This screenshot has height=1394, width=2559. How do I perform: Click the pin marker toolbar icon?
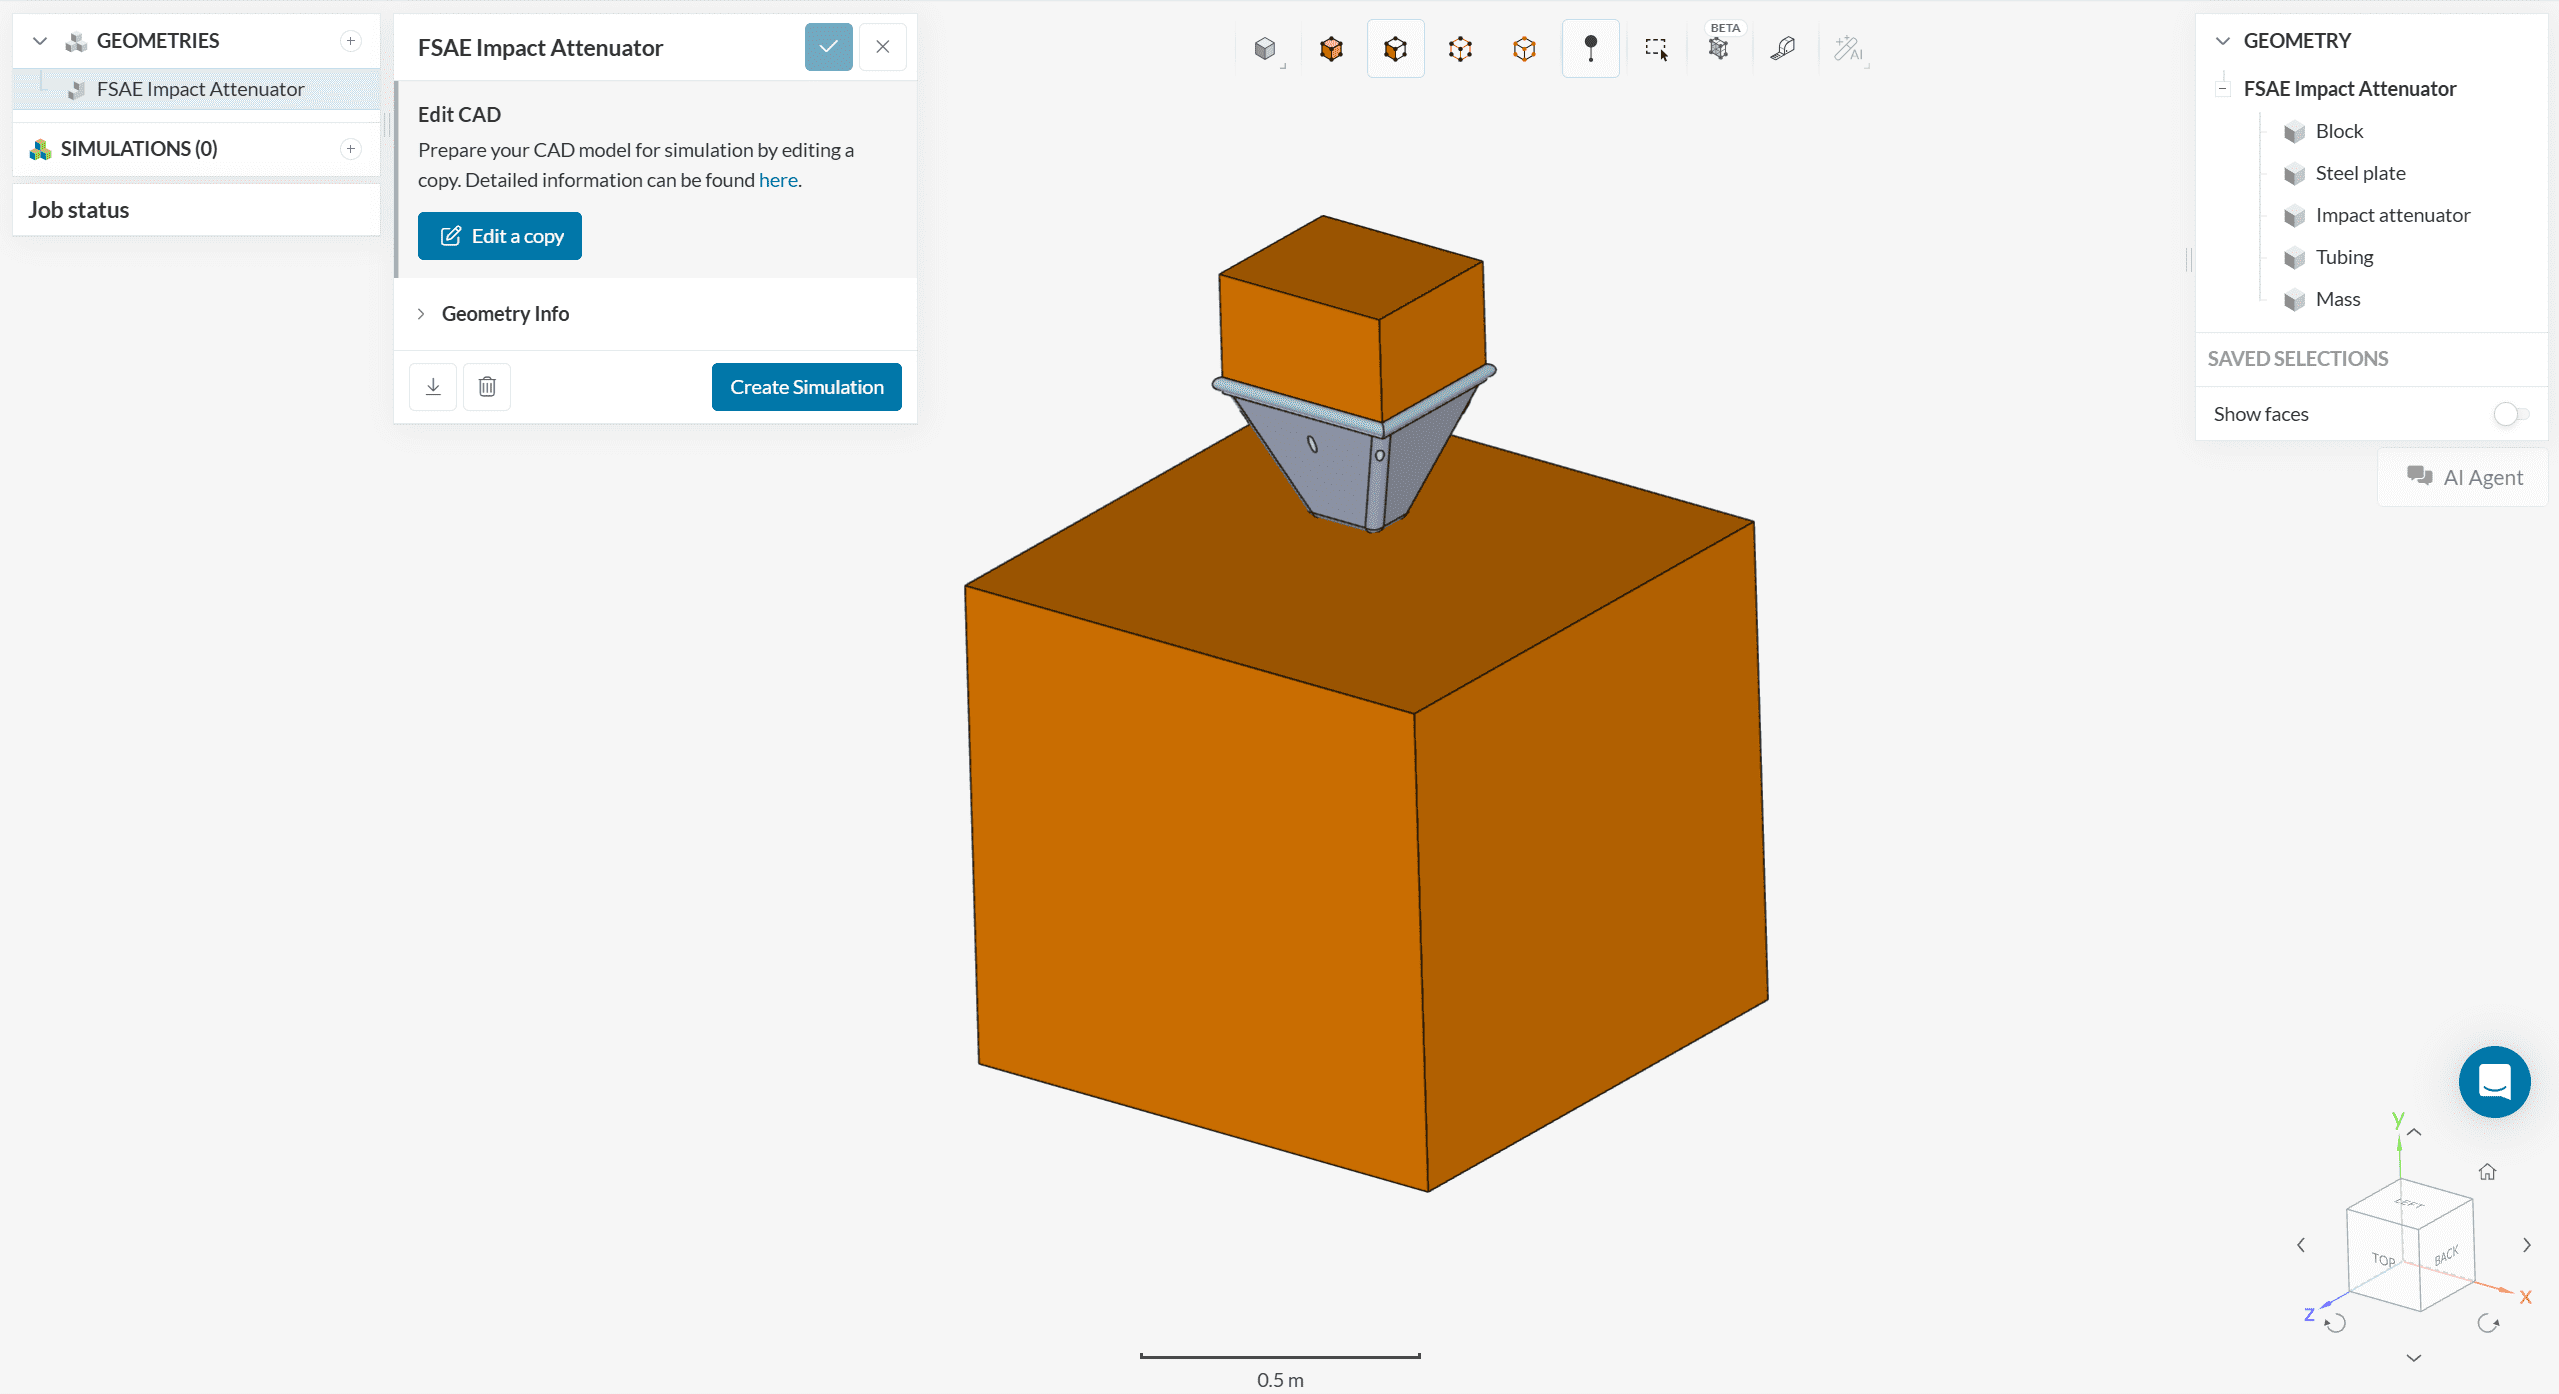[x=1590, y=48]
